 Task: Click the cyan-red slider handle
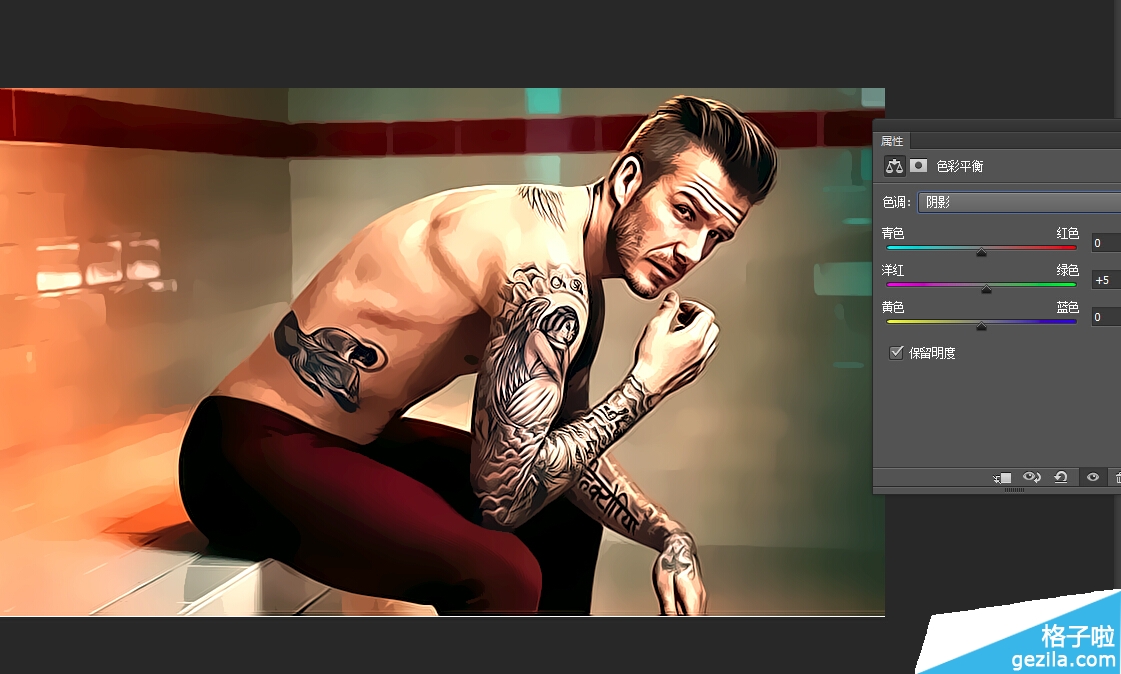coord(981,253)
